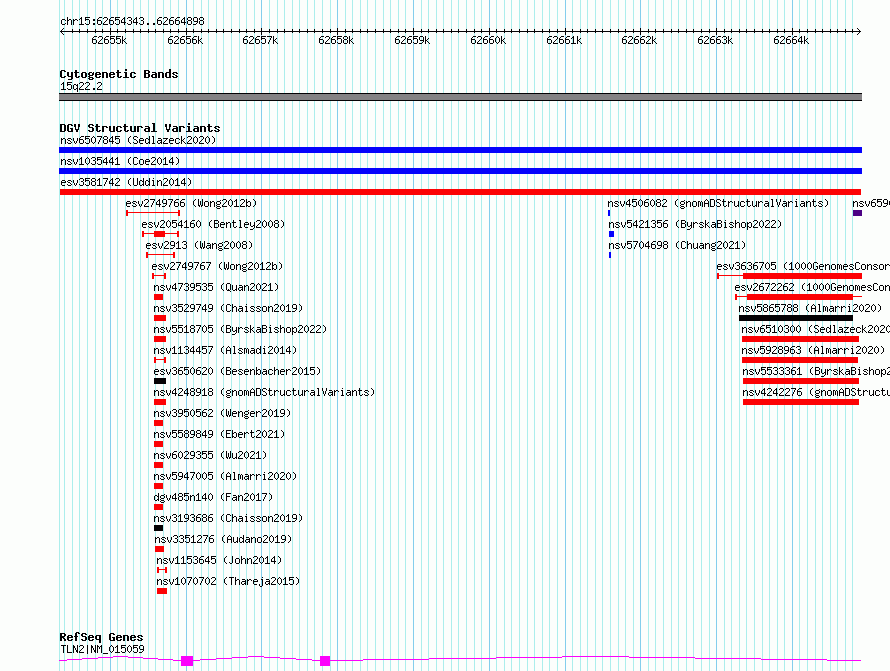Click the blue bar of nsv6507845
The height and width of the screenshot is (671, 890).
(x=460, y=150)
